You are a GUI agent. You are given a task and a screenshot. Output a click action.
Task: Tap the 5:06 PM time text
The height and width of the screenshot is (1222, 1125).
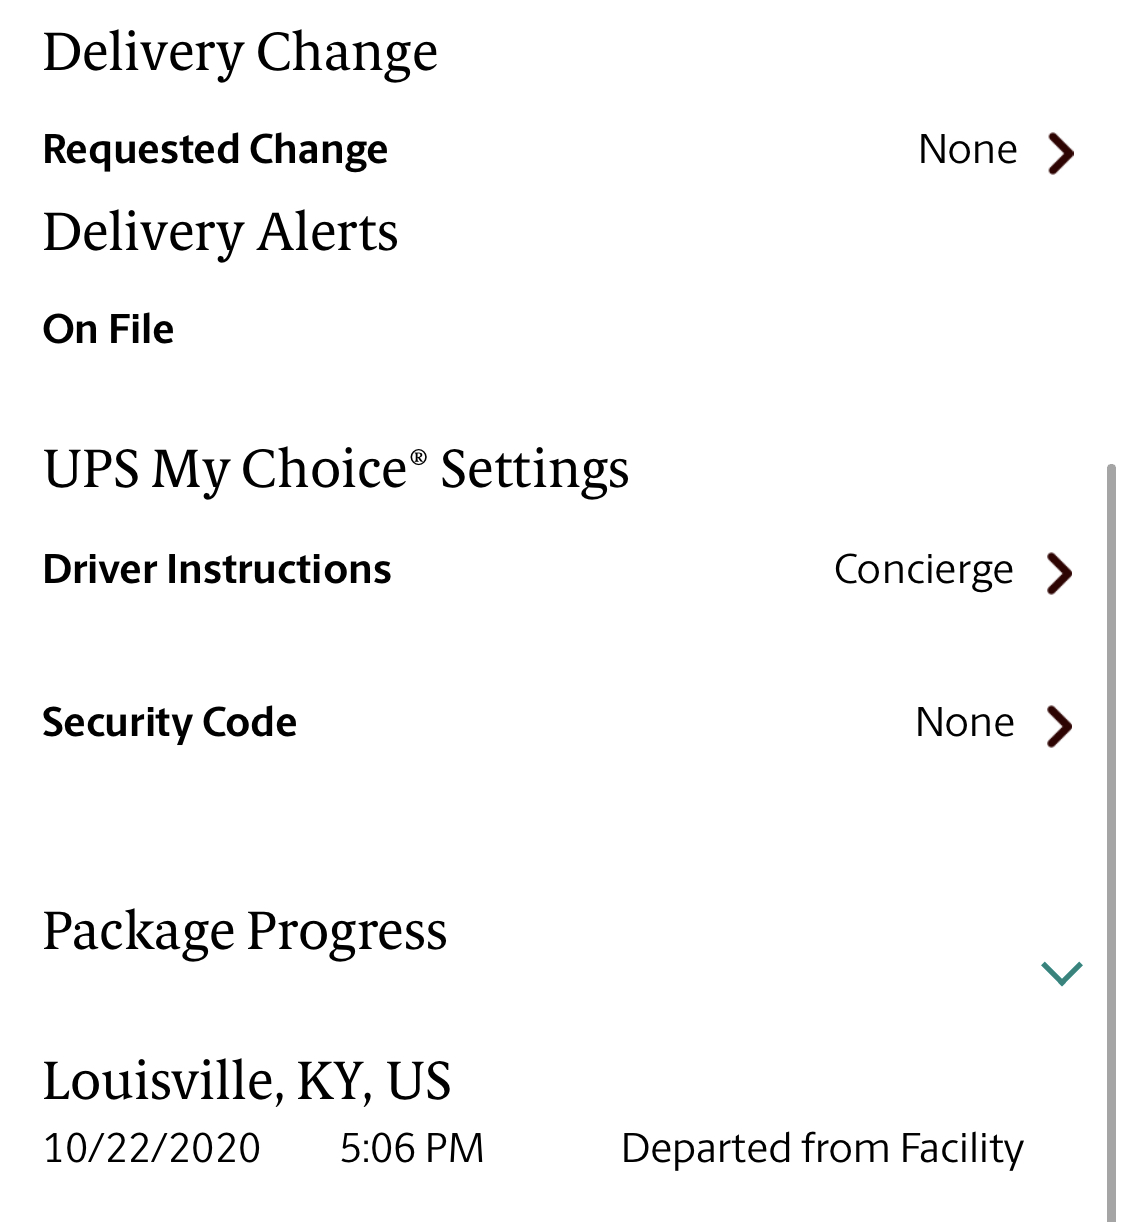coord(412,1148)
